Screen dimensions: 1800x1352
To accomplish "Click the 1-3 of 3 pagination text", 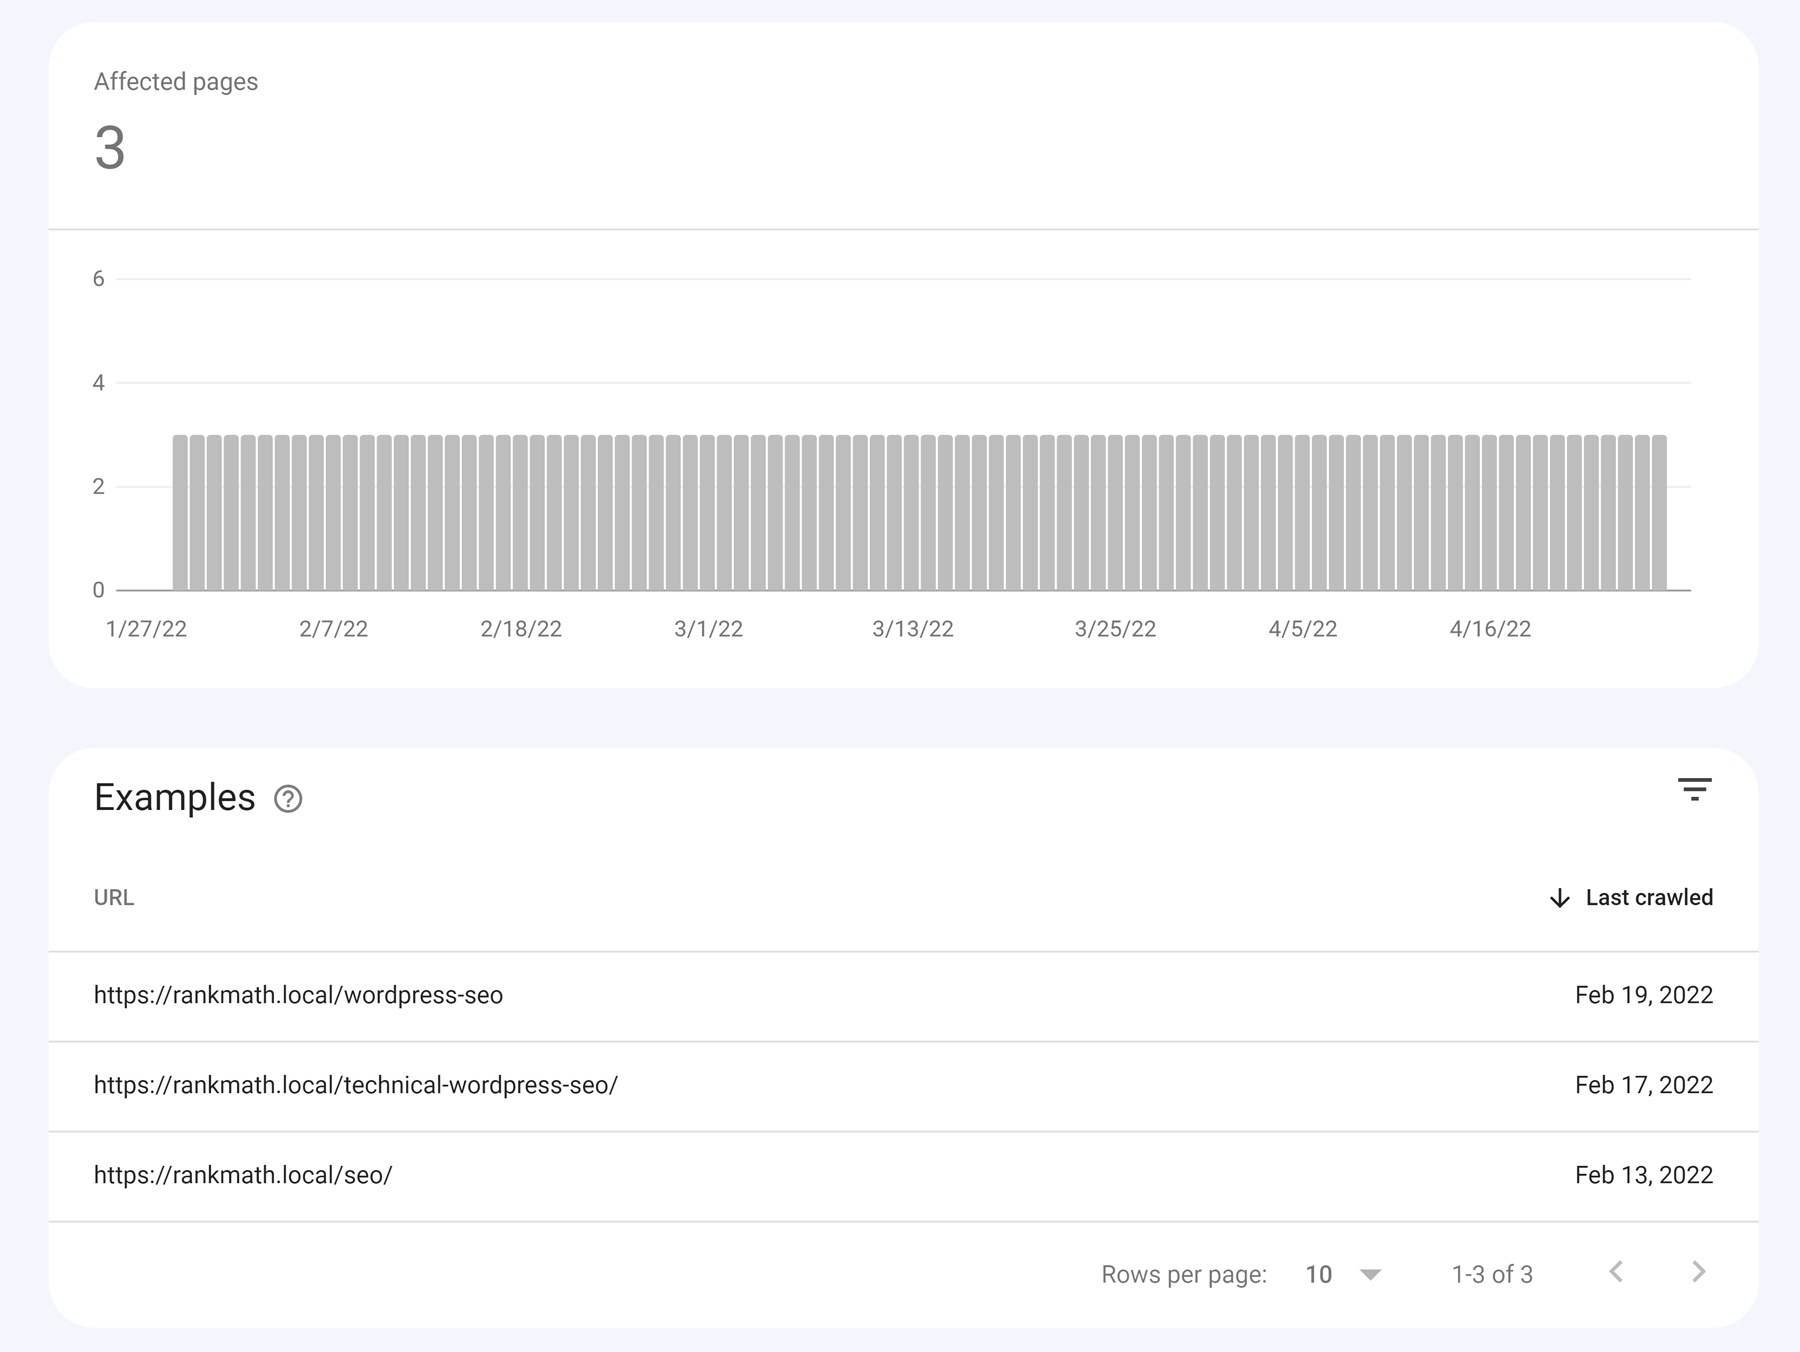I will pyautogui.click(x=1492, y=1274).
